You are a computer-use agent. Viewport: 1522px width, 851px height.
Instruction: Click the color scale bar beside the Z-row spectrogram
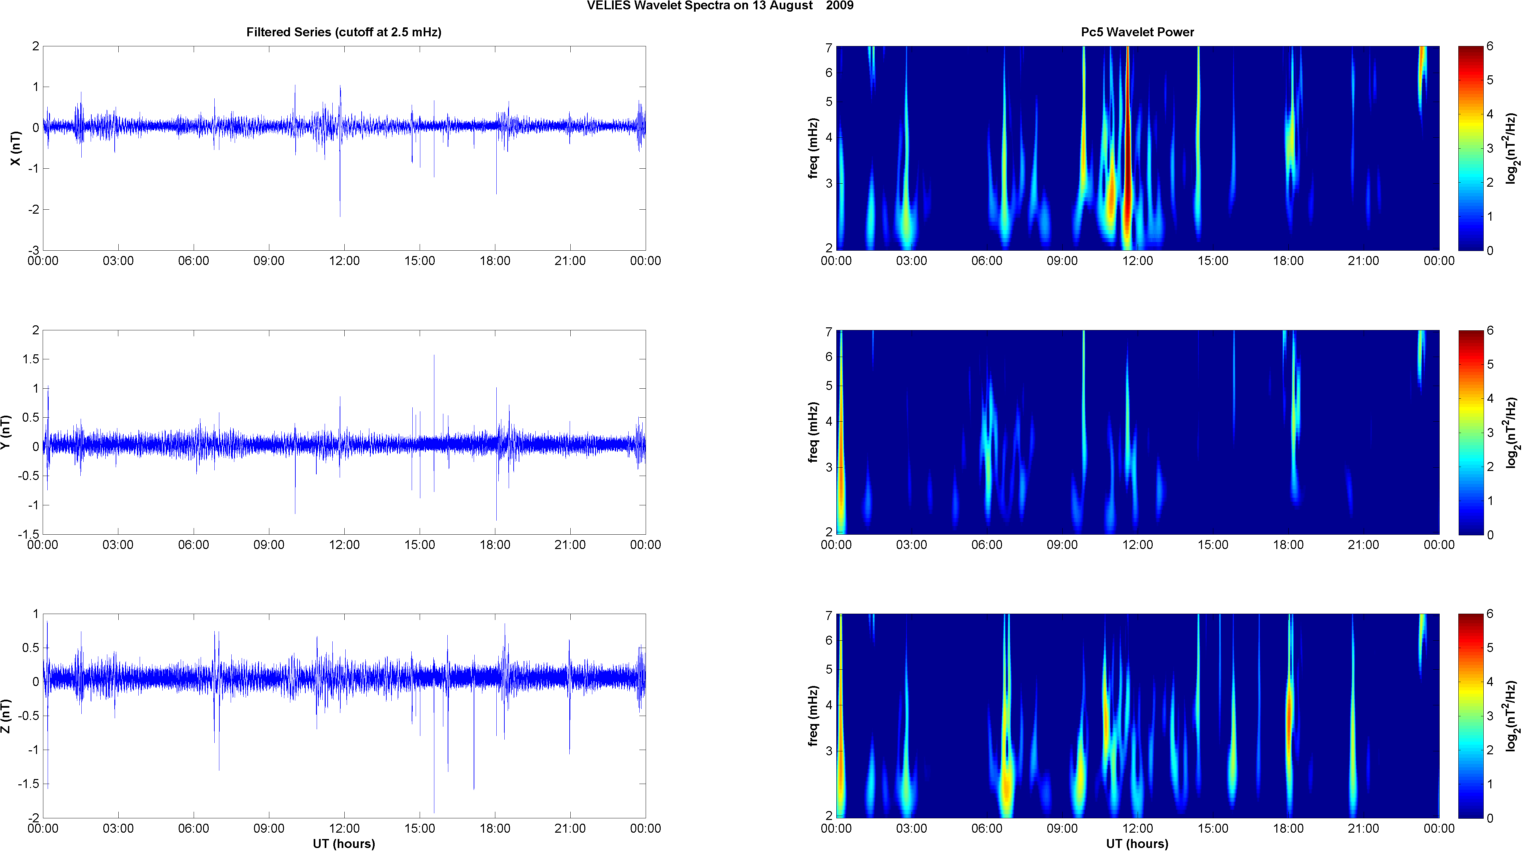1470,716
